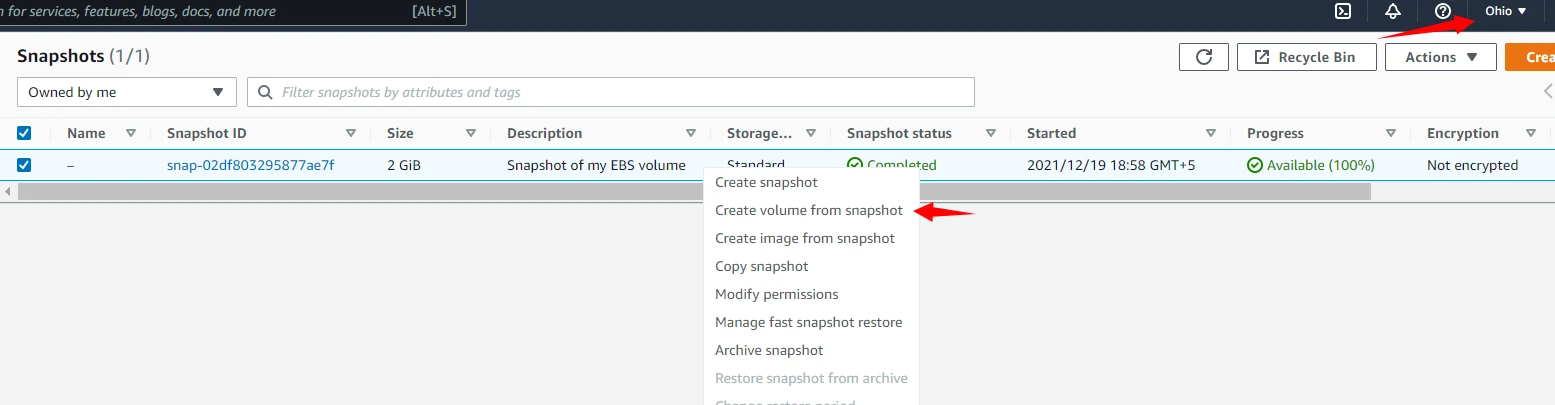The image size is (1555, 405).
Task: Choose Archive snapshot menu entry
Action: (x=769, y=351)
